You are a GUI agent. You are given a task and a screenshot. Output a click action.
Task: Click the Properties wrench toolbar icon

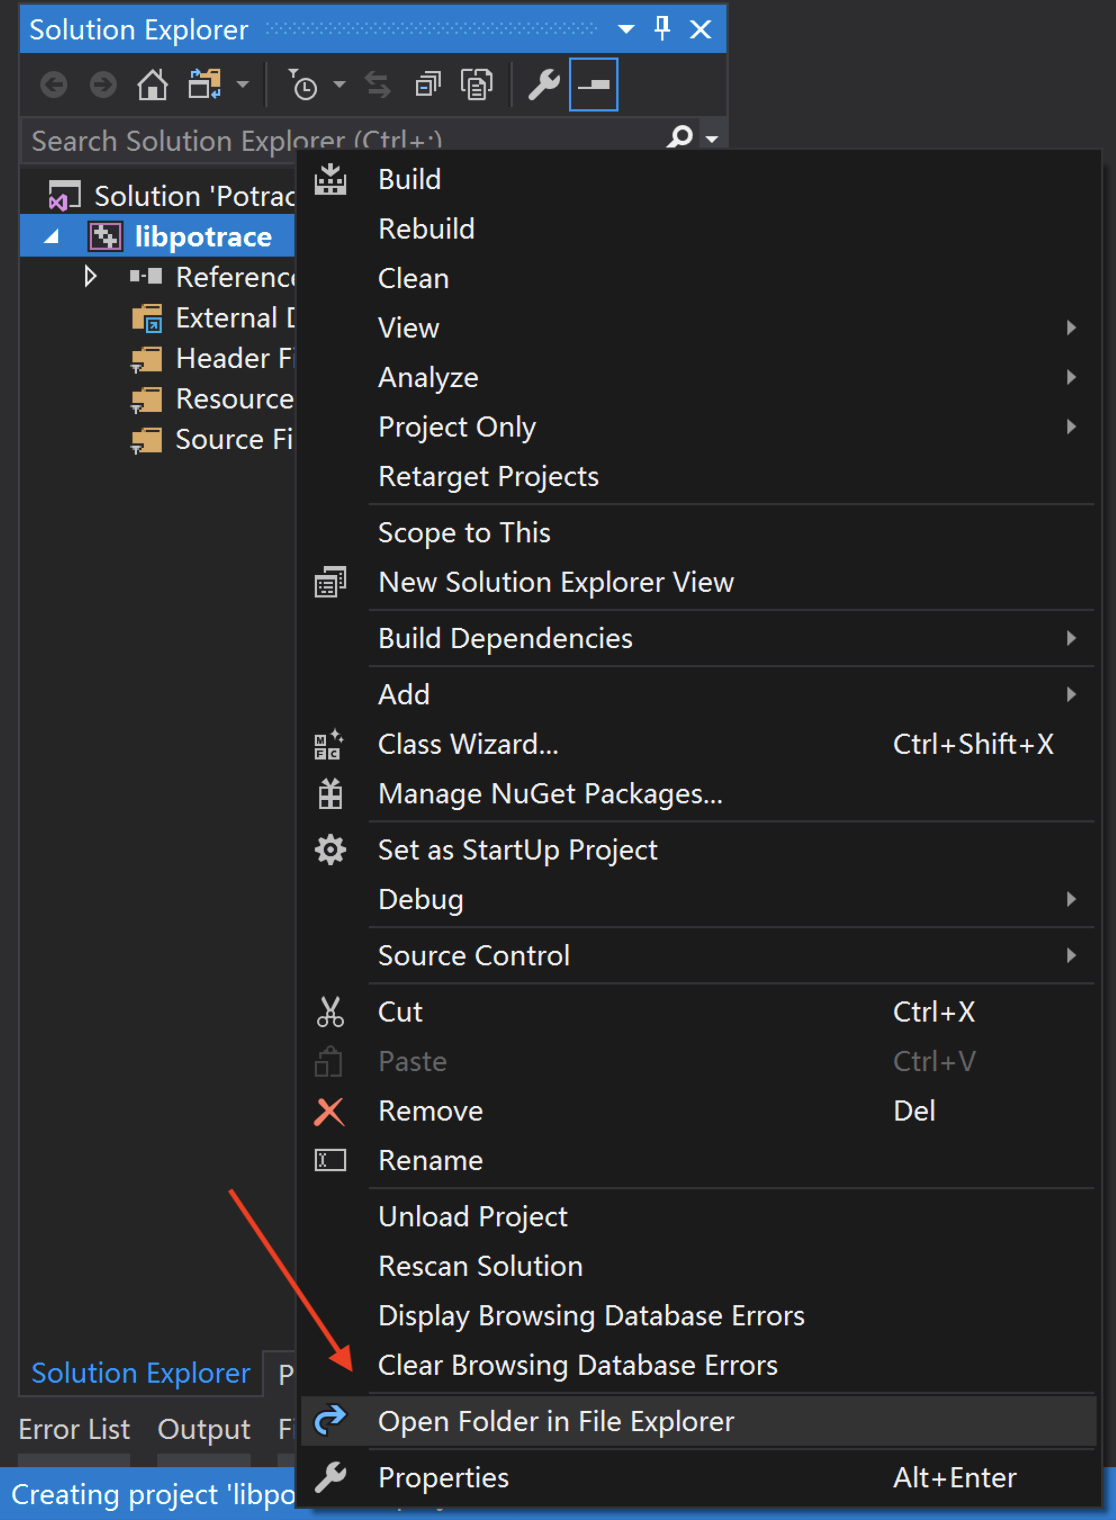coord(543,85)
